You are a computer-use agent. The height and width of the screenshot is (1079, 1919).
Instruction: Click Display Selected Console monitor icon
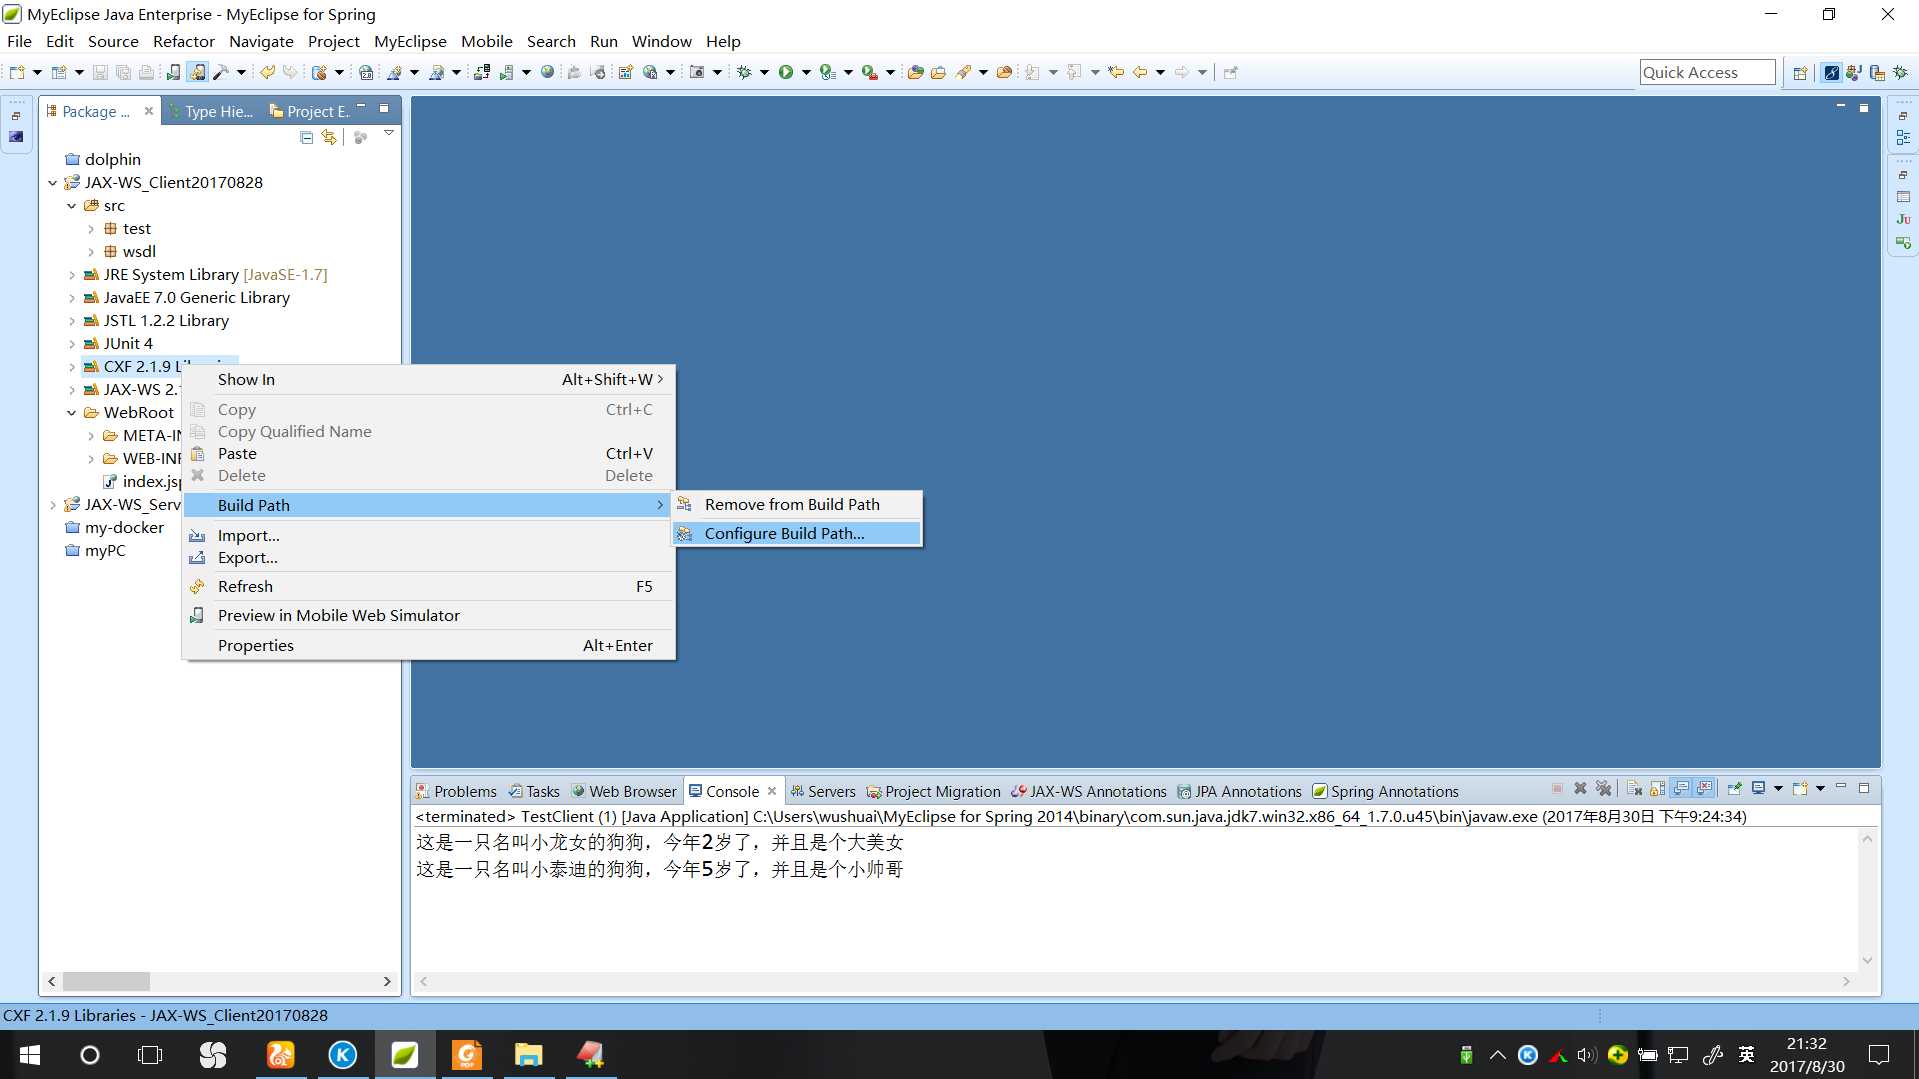pos(1758,789)
